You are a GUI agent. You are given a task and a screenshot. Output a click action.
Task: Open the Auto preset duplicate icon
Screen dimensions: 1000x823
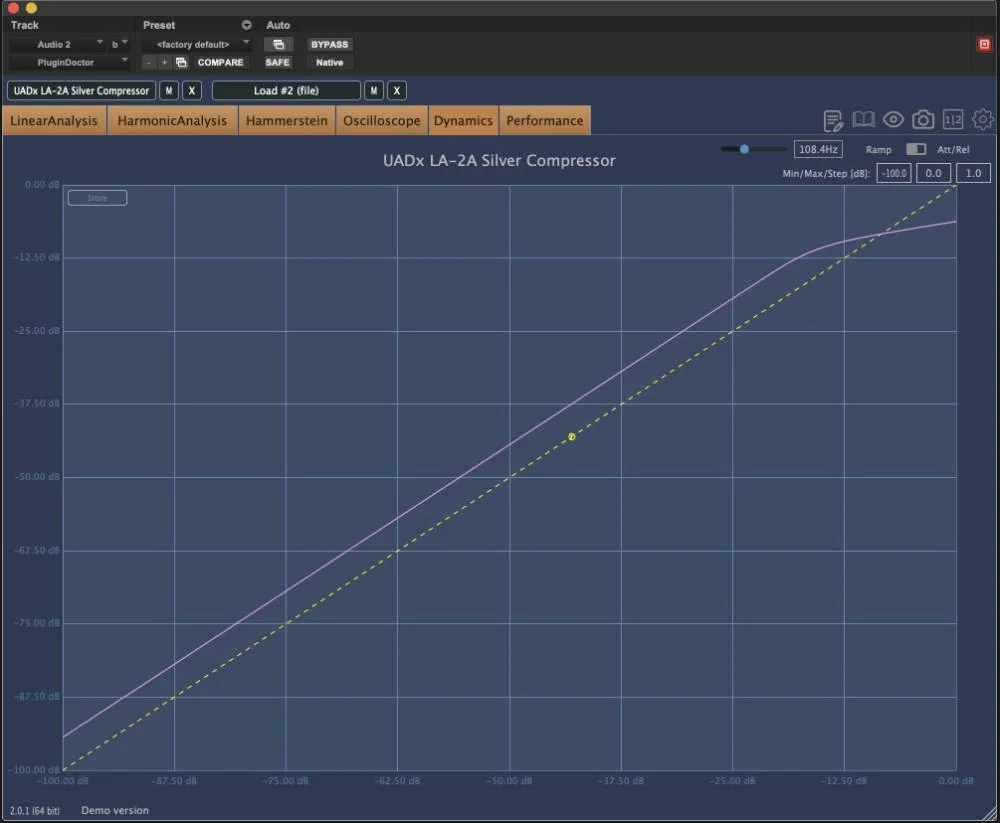point(279,44)
